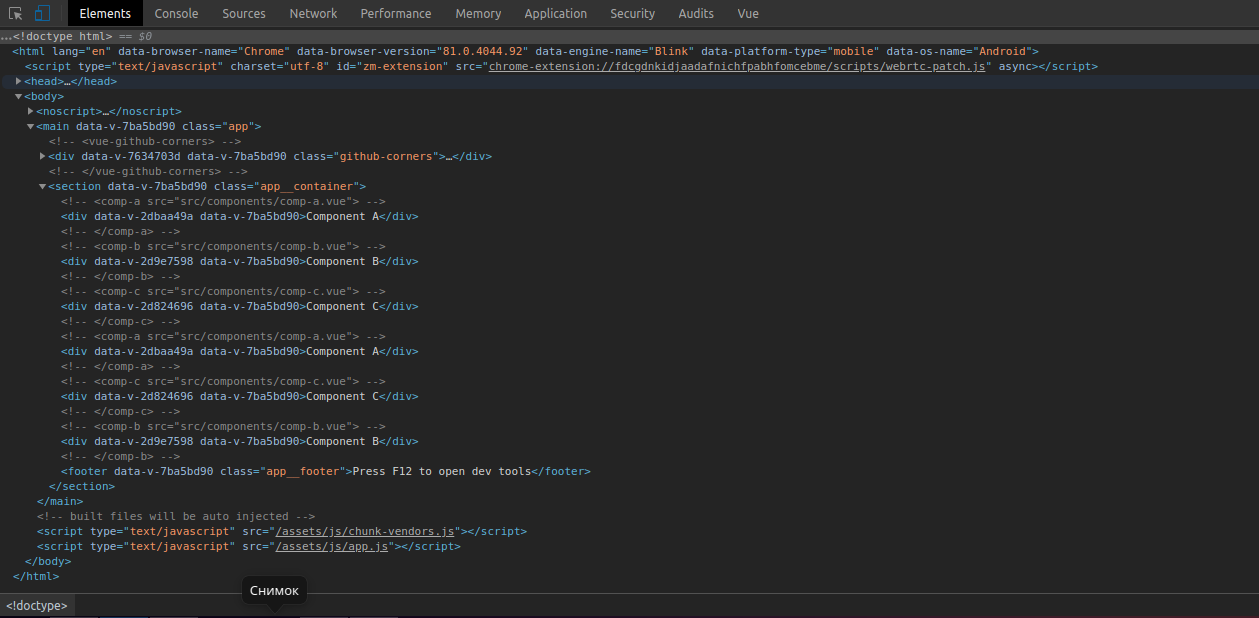Viewport: 1259px width, 618px height.
Task: Toggle the device toolbar icon
Action: (x=42, y=13)
